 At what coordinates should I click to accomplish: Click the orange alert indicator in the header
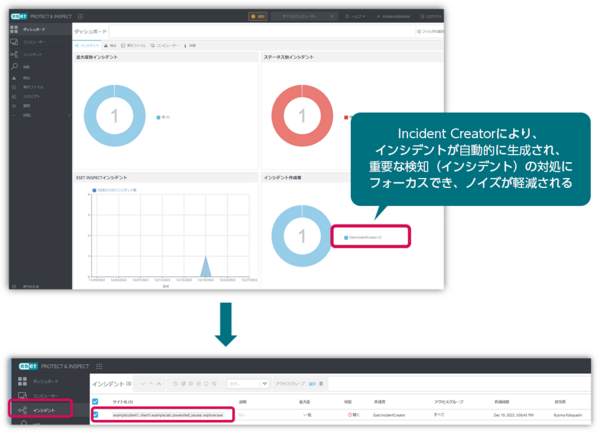(256, 16)
